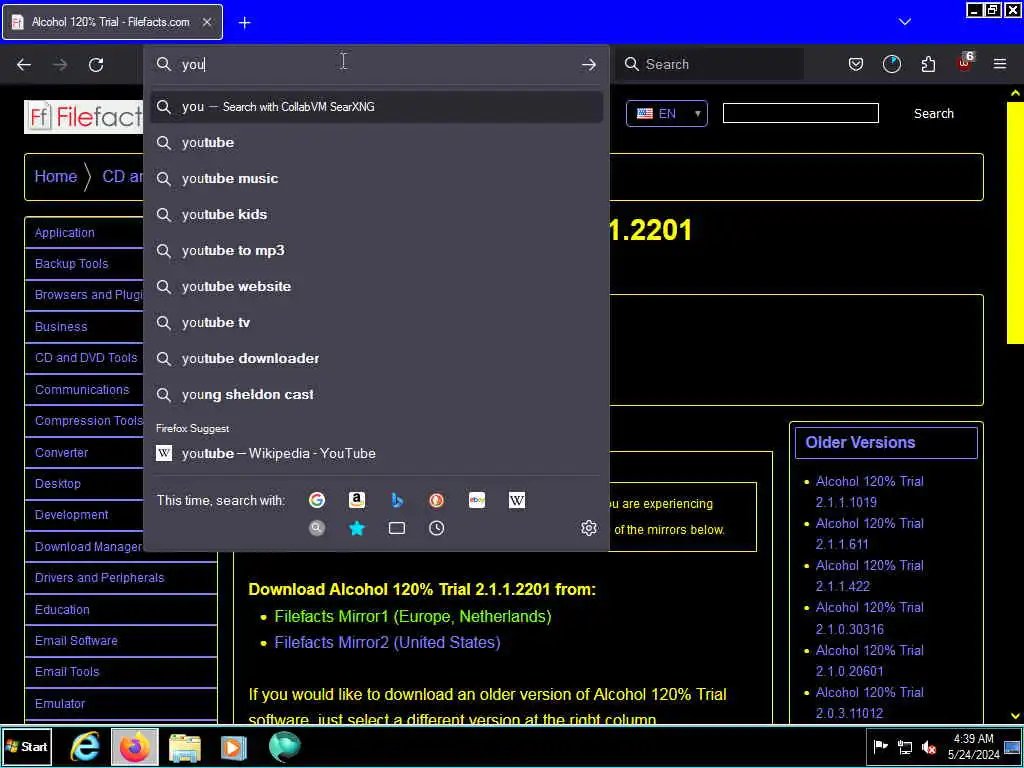The image size is (1024, 768).
Task: Open search settings gear in dropdown
Action: (x=588, y=528)
